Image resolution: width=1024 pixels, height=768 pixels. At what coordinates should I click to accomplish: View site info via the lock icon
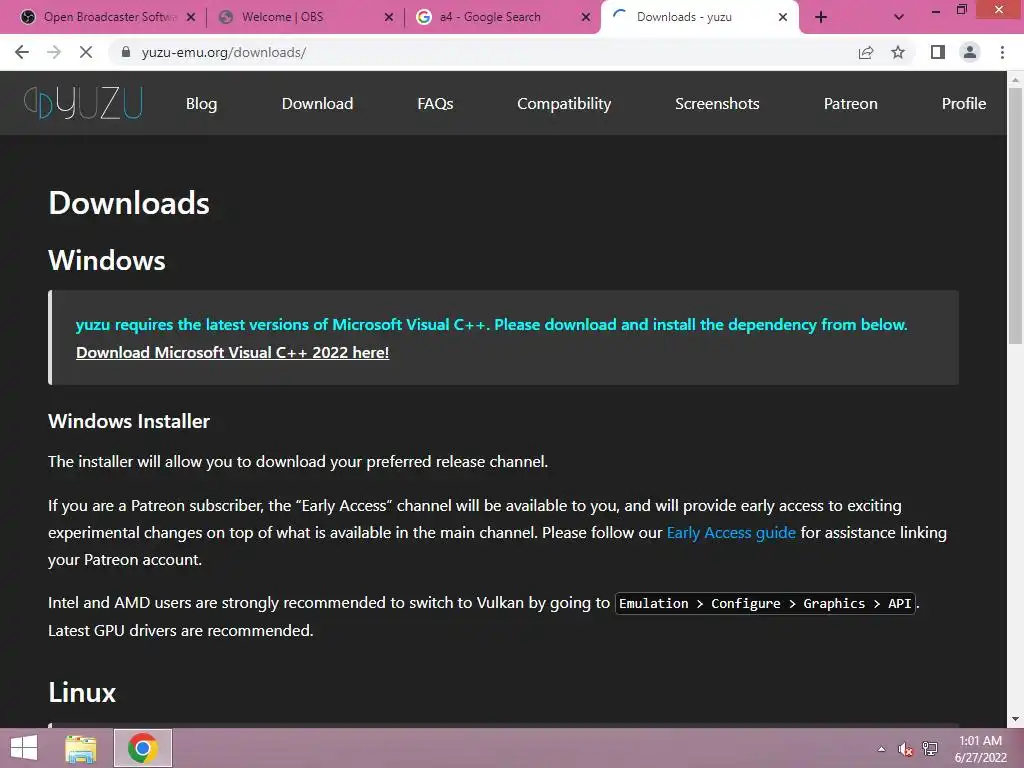coord(126,52)
